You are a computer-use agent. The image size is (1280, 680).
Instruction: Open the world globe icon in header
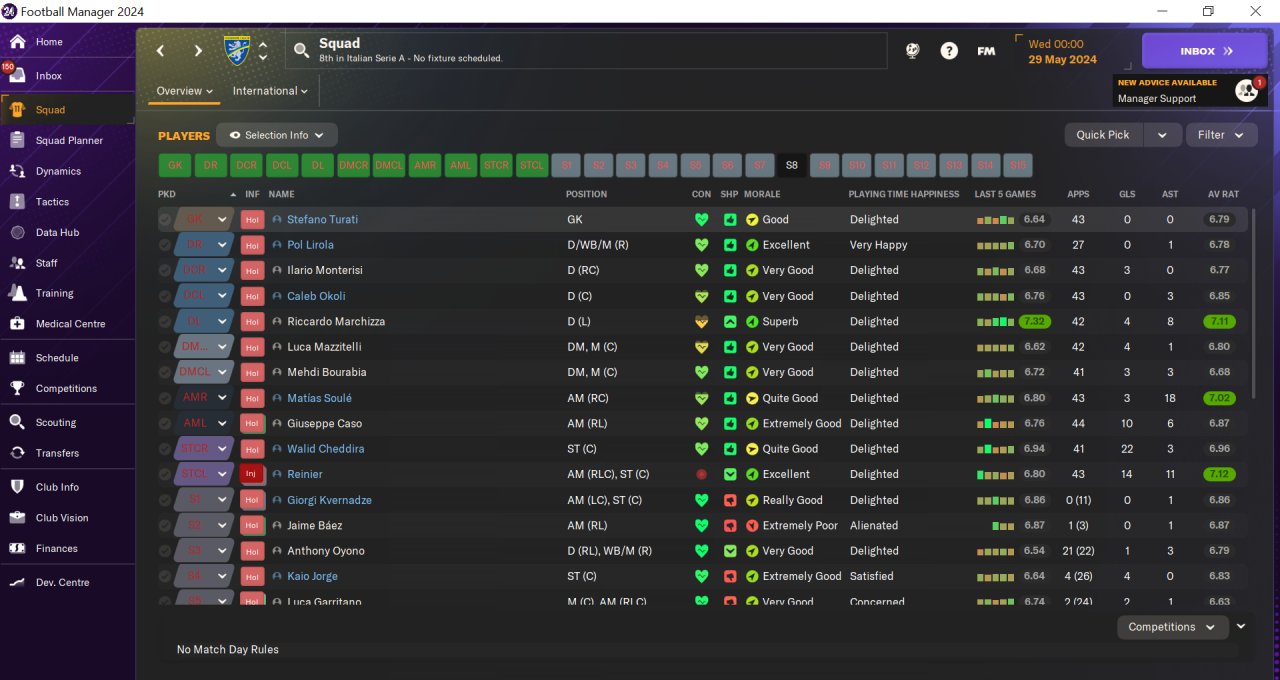[912, 51]
